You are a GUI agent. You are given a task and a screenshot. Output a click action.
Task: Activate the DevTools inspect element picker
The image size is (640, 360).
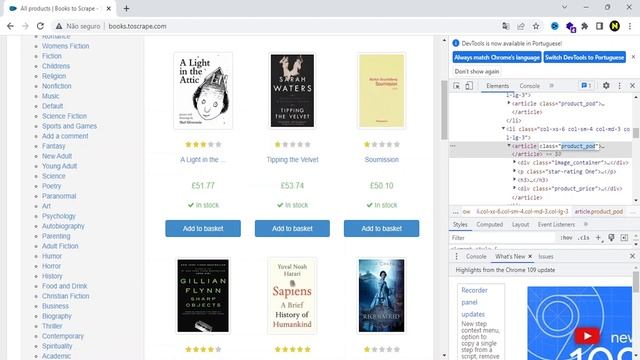[x=456, y=86]
